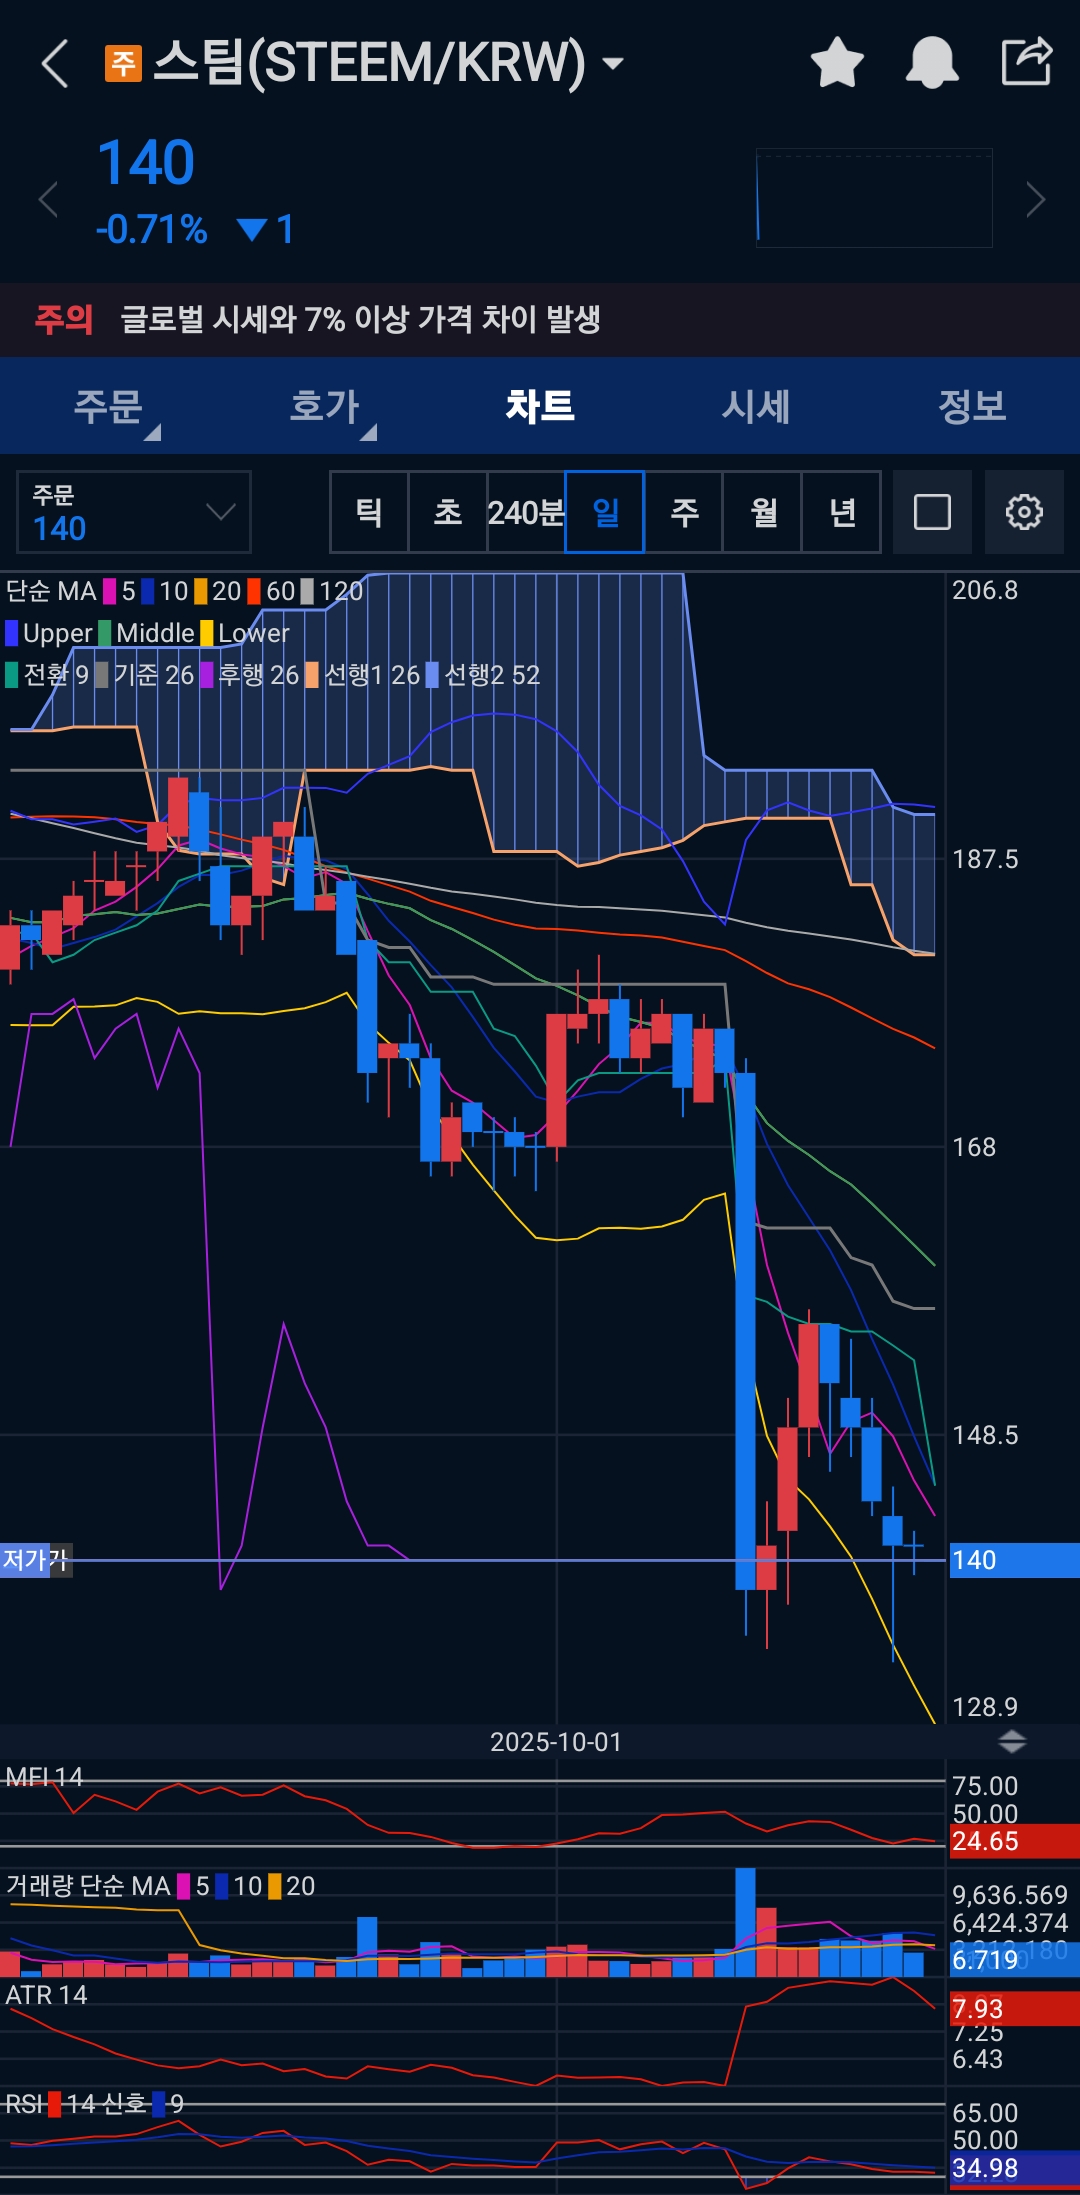Tap the ATR 14 indicator label
The width and height of the screenshot is (1080, 2195).
click(46, 1995)
